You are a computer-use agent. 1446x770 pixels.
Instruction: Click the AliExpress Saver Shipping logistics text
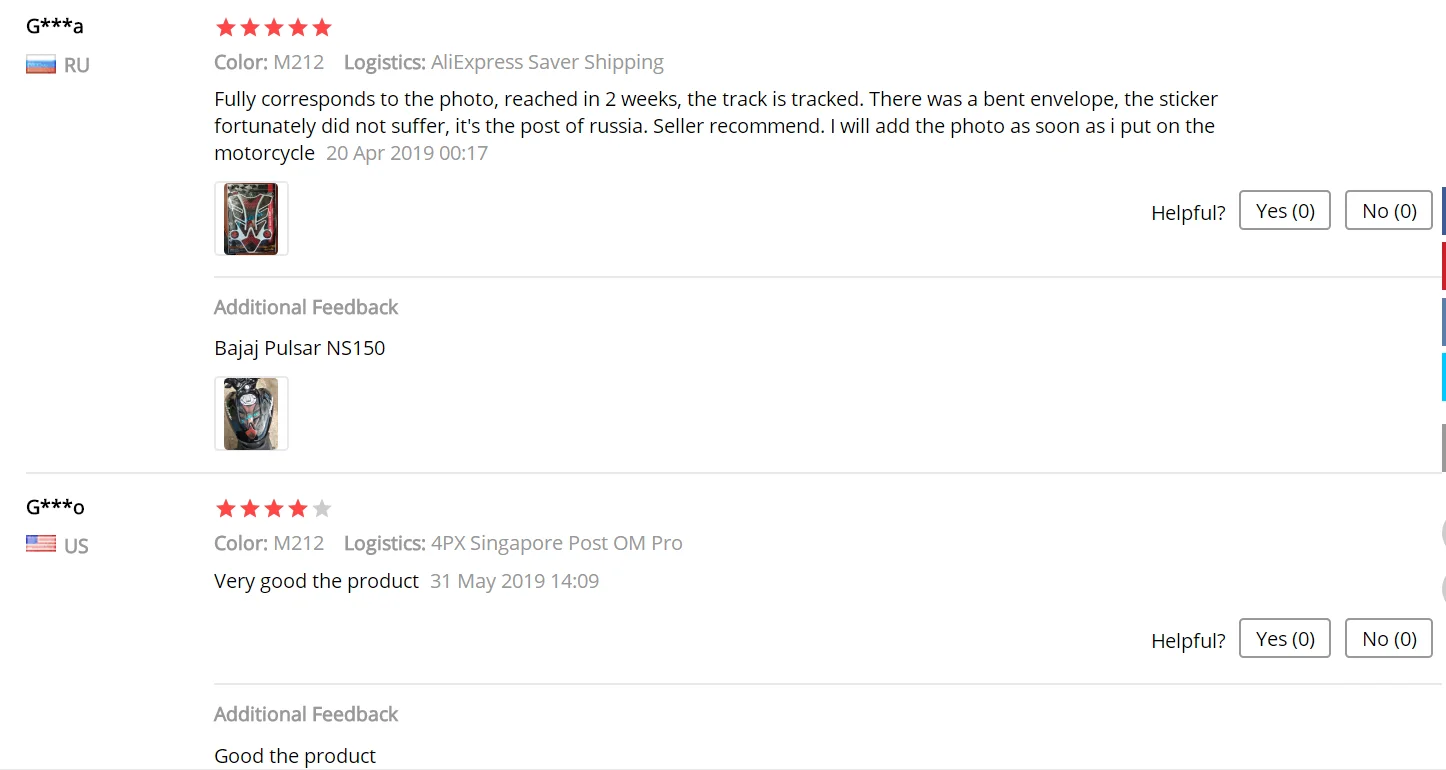tap(547, 63)
